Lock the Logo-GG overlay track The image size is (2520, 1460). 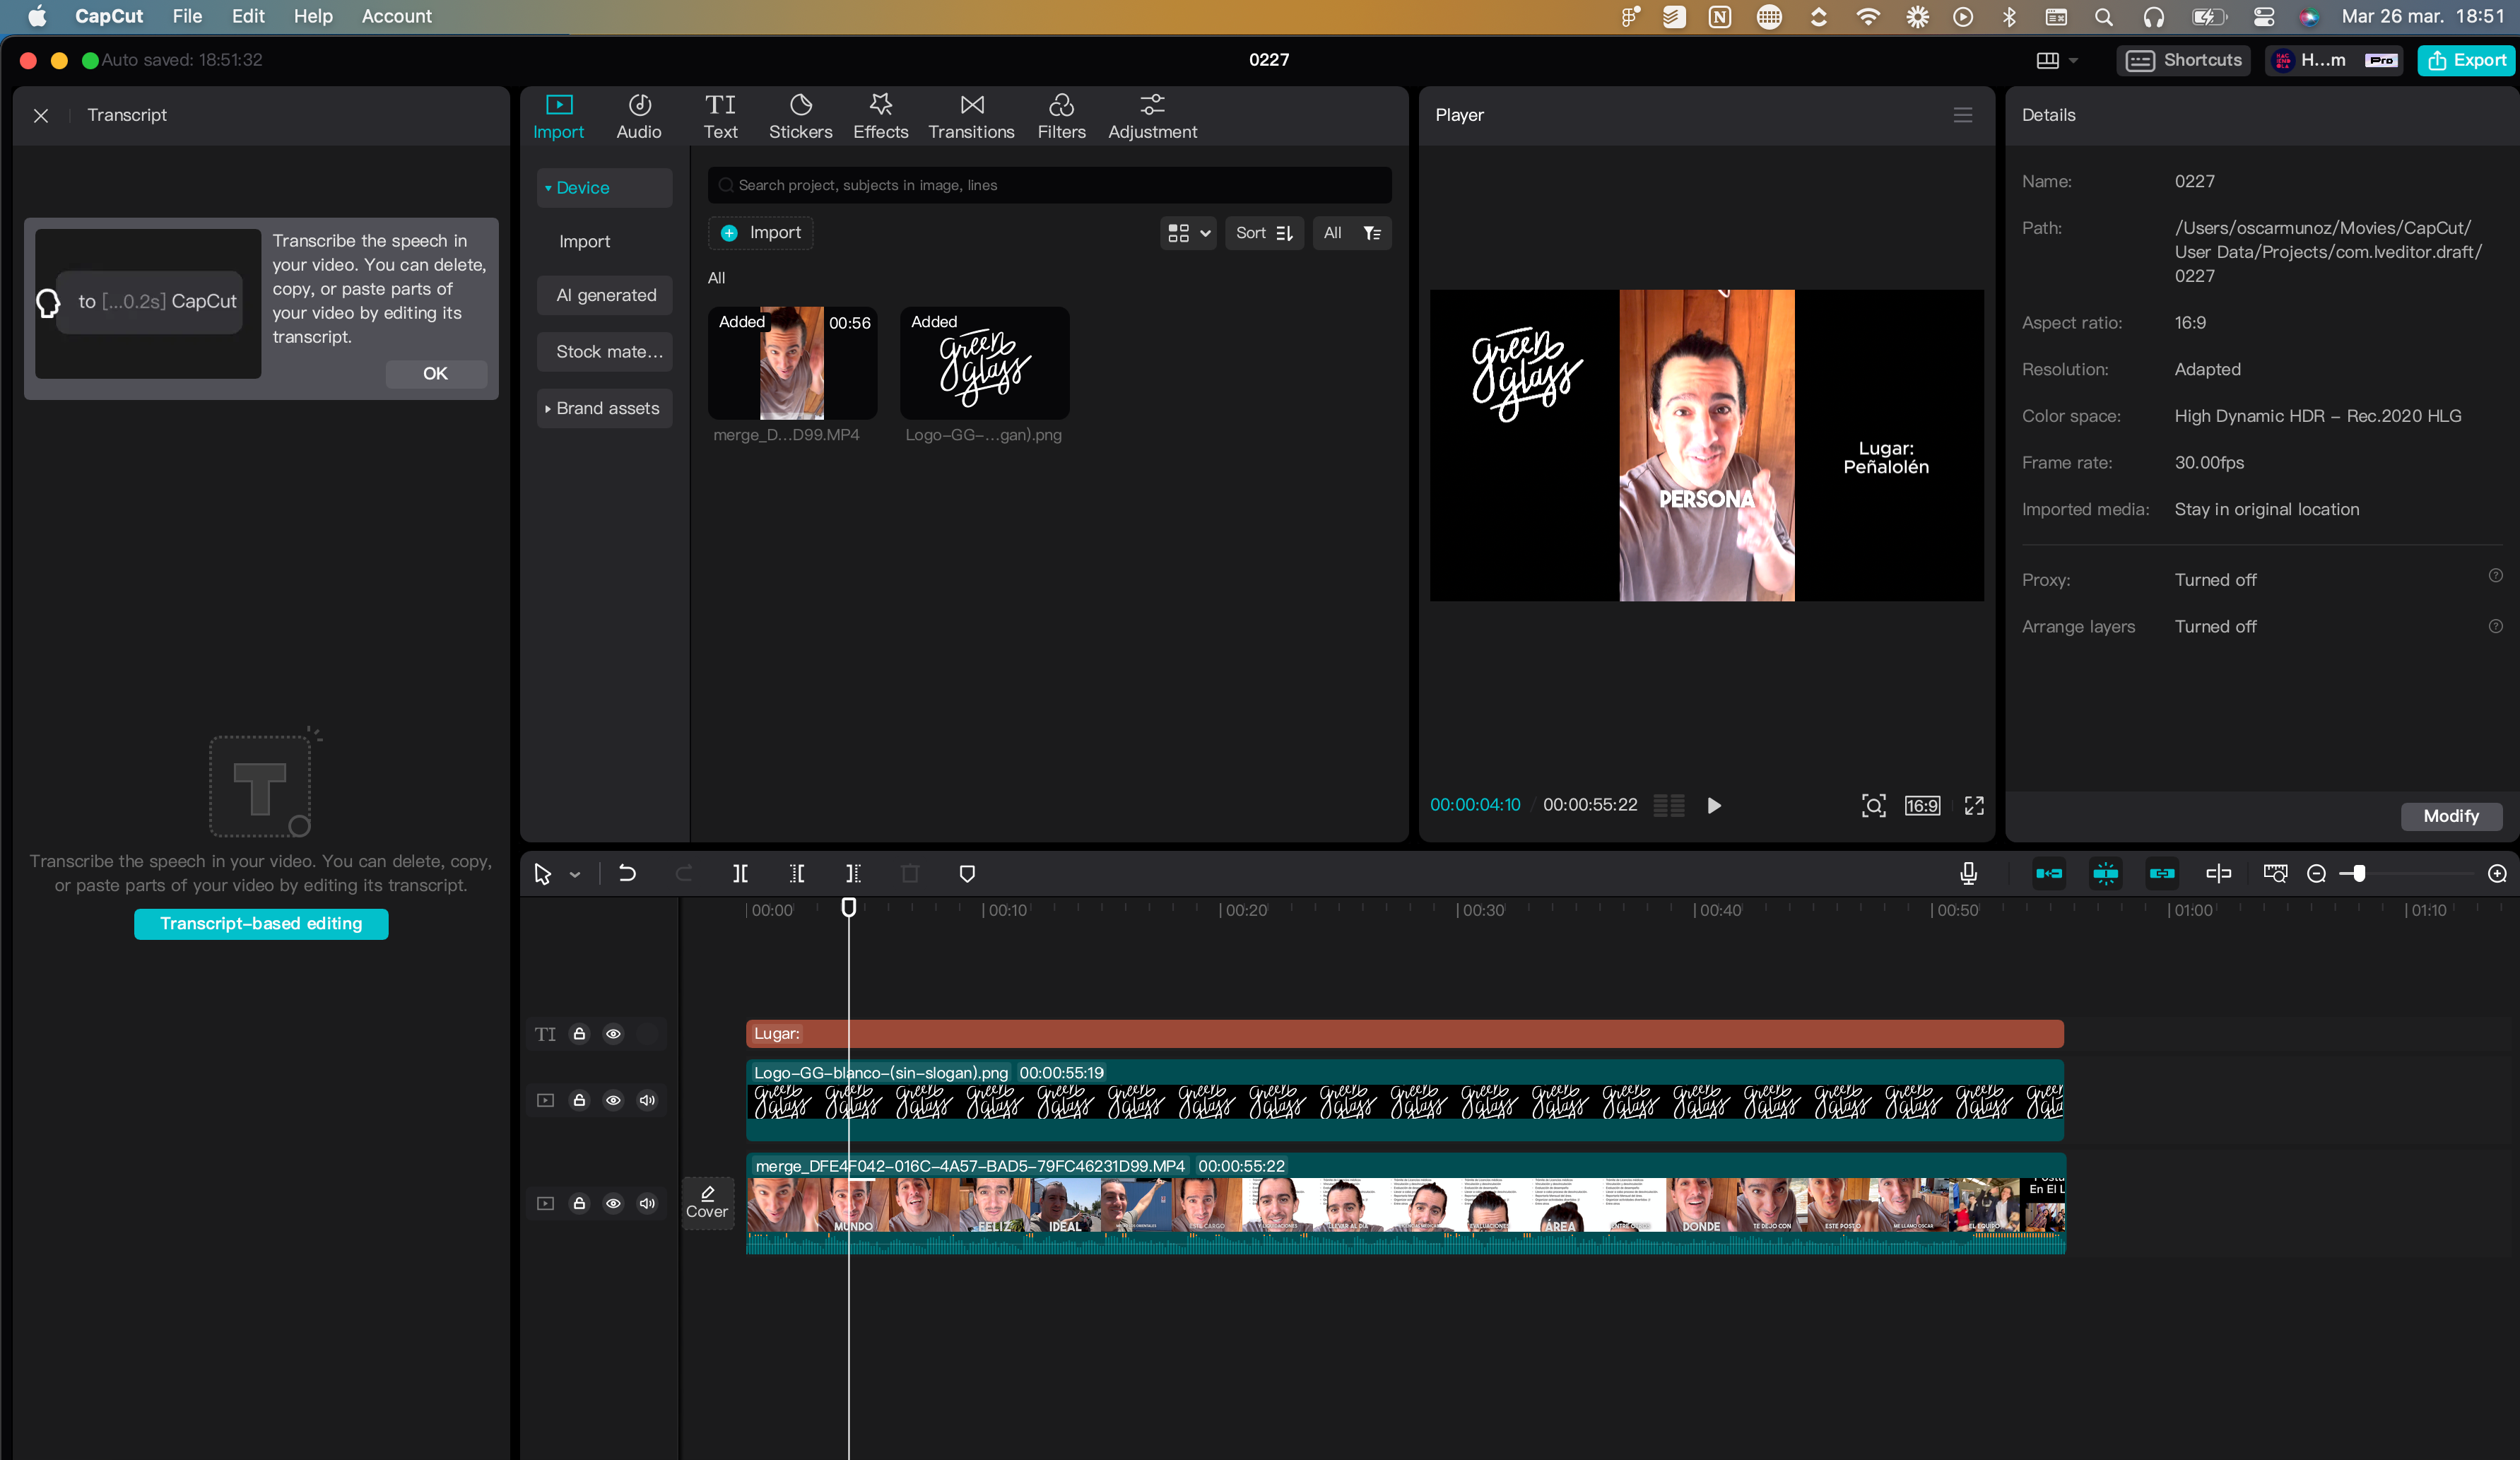pyautogui.click(x=579, y=1100)
